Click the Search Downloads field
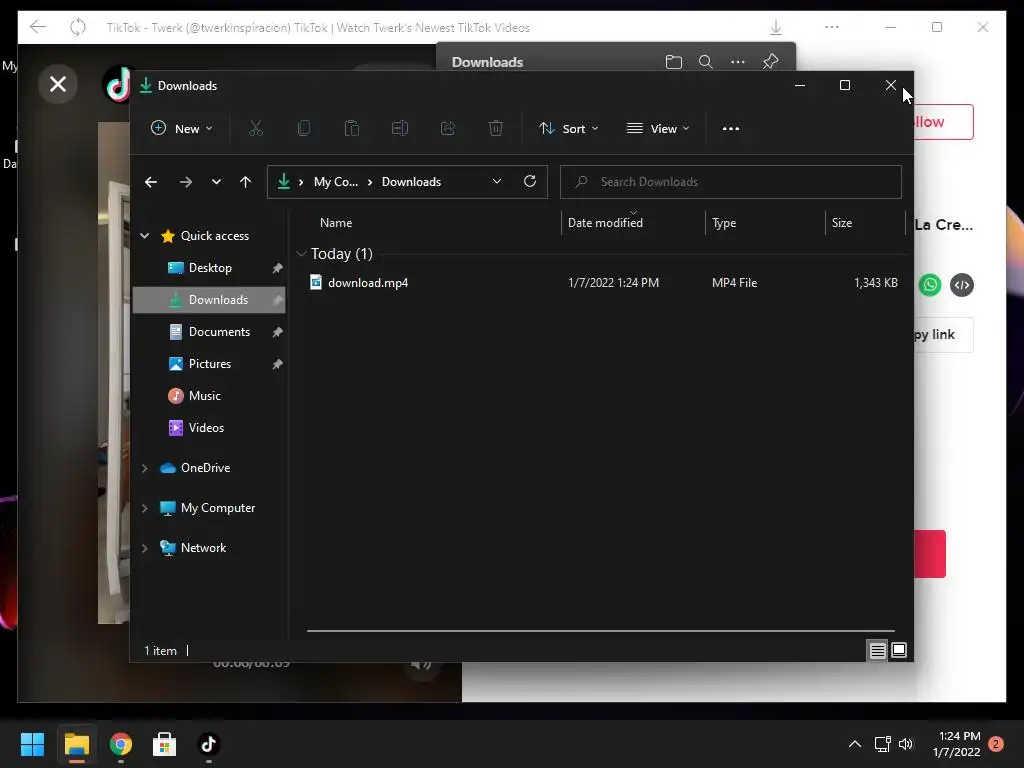 (x=731, y=182)
